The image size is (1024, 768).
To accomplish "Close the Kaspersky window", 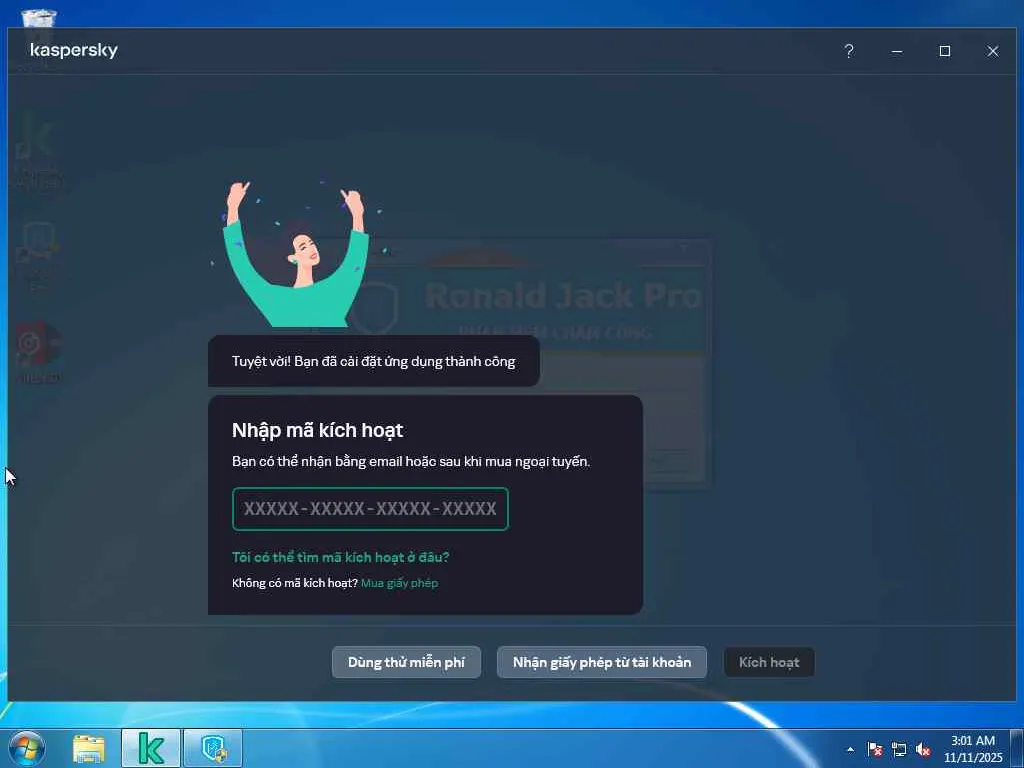I will coord(993,51).
